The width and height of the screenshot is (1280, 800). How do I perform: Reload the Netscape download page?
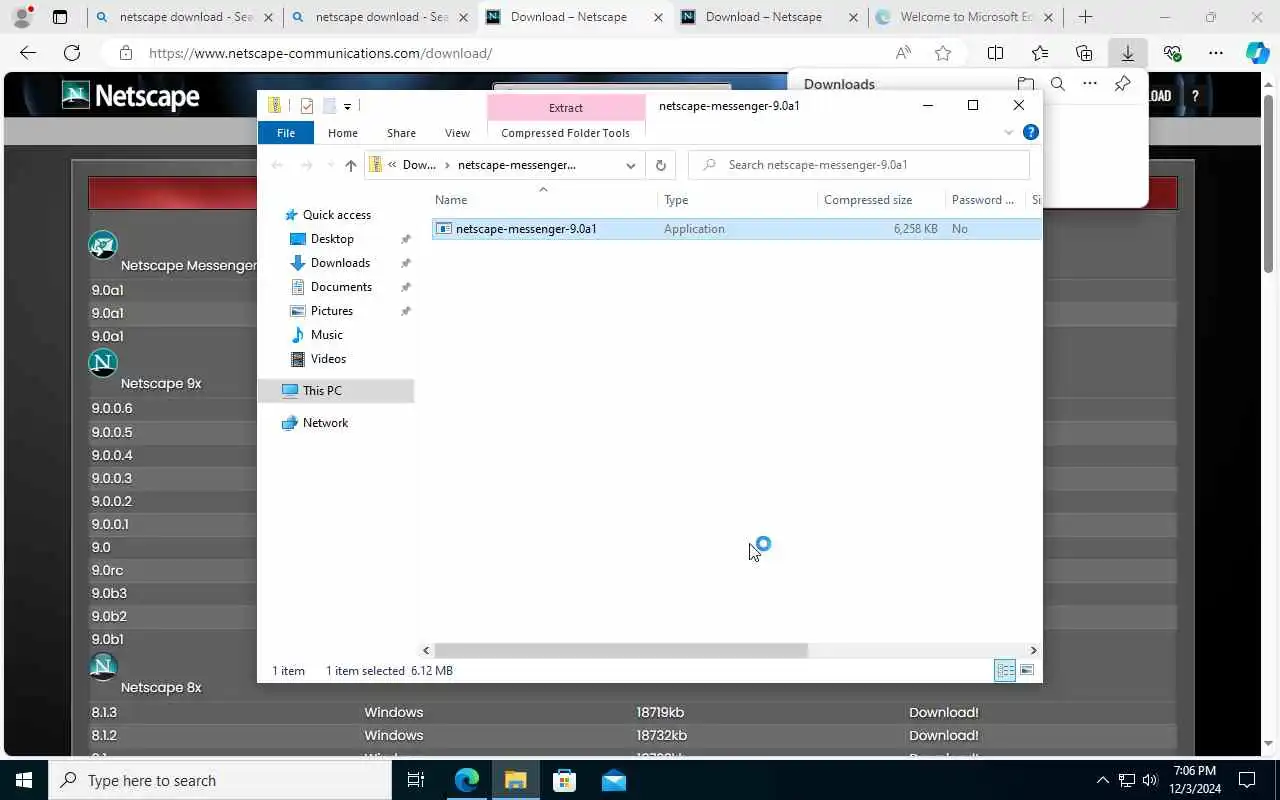72,53
